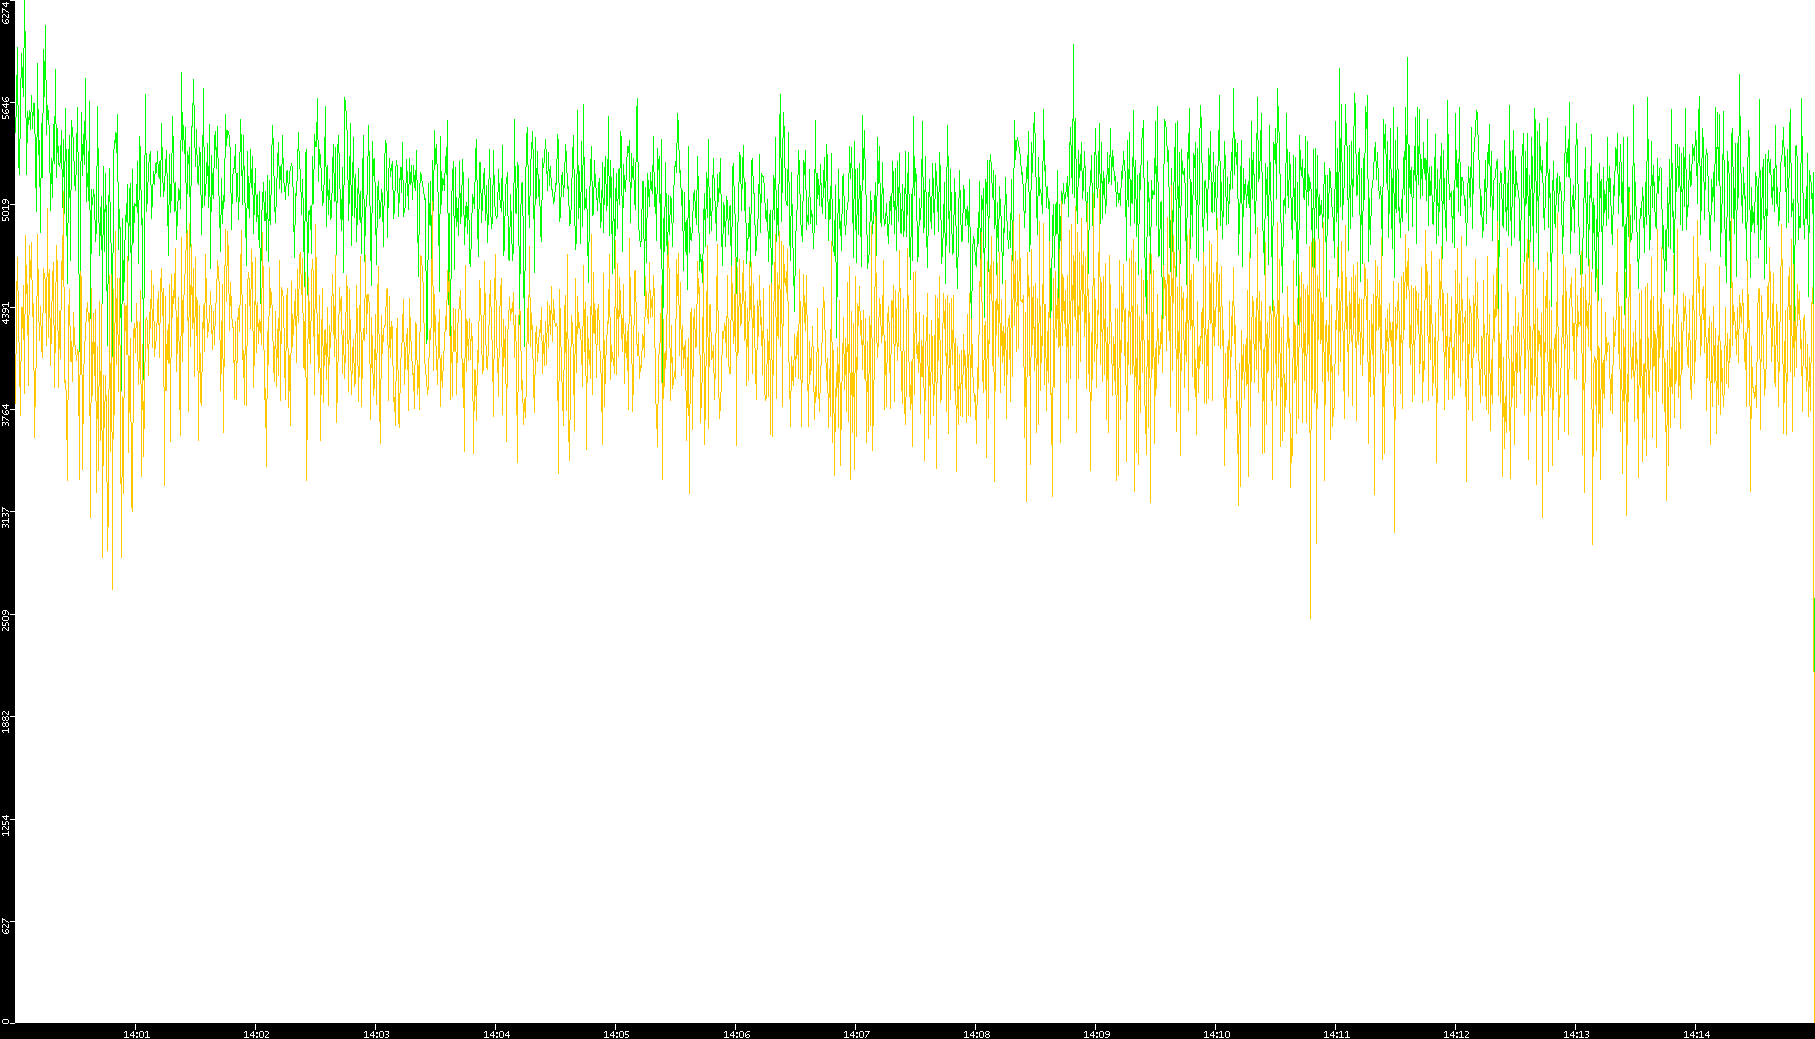Select the 2509 vertical axis label

pos(6,620)
